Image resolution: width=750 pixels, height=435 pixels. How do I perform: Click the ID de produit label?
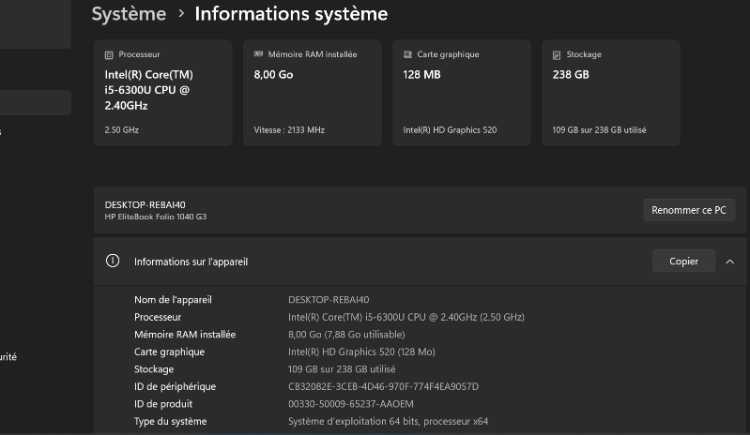[163, 404]
